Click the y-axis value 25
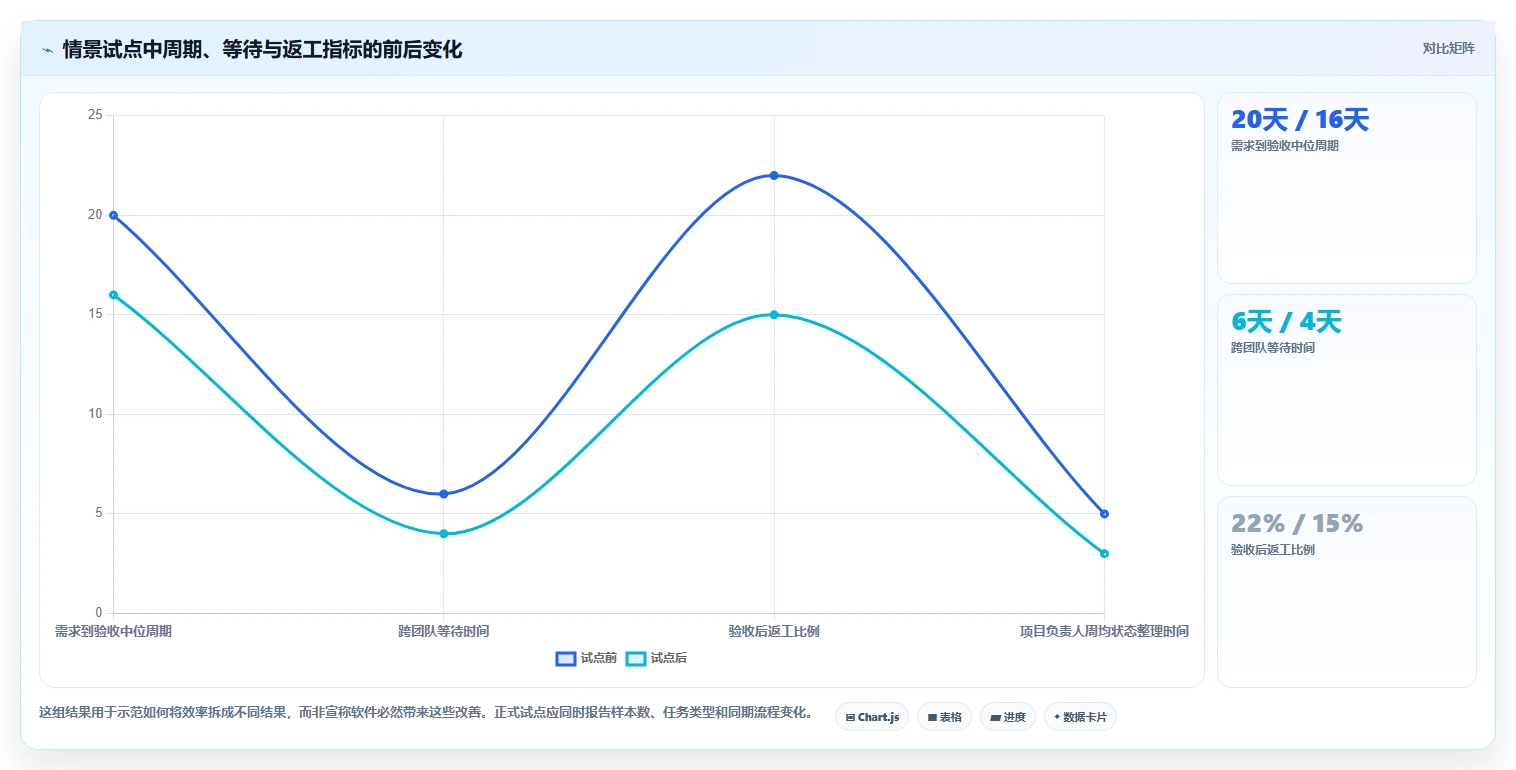This screenshot has width=1516, height=770. pyautogui.click(x=96, y=115)
